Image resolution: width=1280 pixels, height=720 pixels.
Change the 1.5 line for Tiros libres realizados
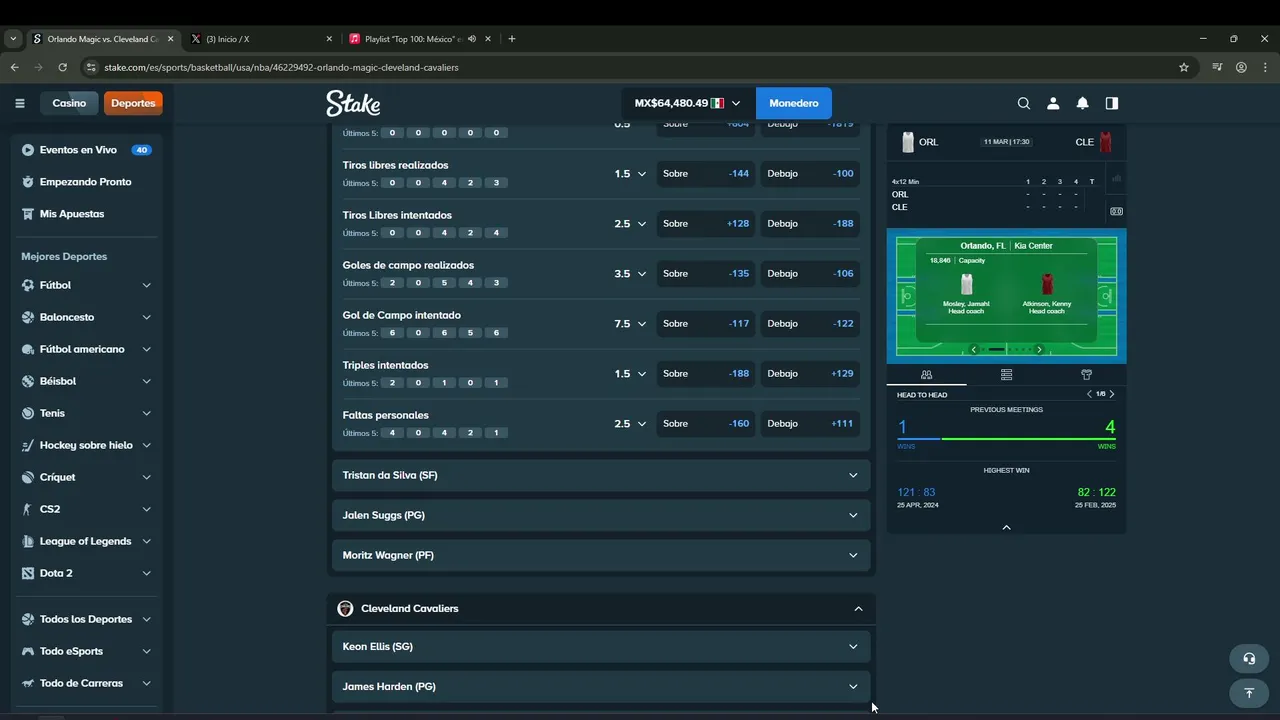pyautogui.click(x=630, y=174)
